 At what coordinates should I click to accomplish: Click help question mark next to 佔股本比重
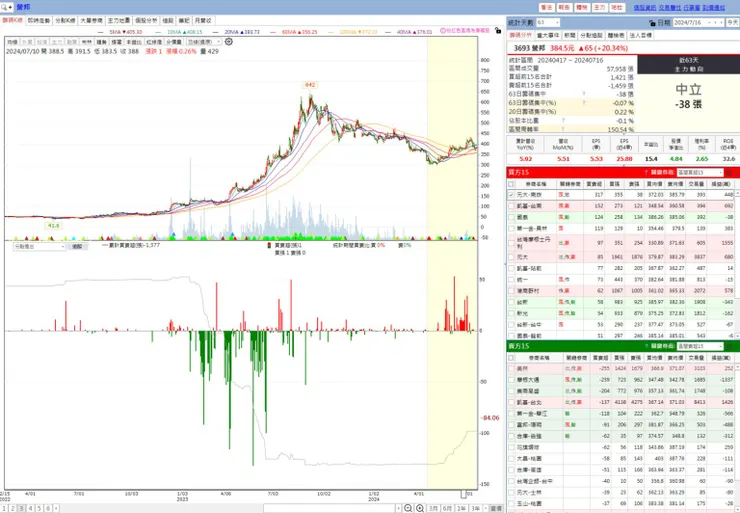click(x=563, y=120)
